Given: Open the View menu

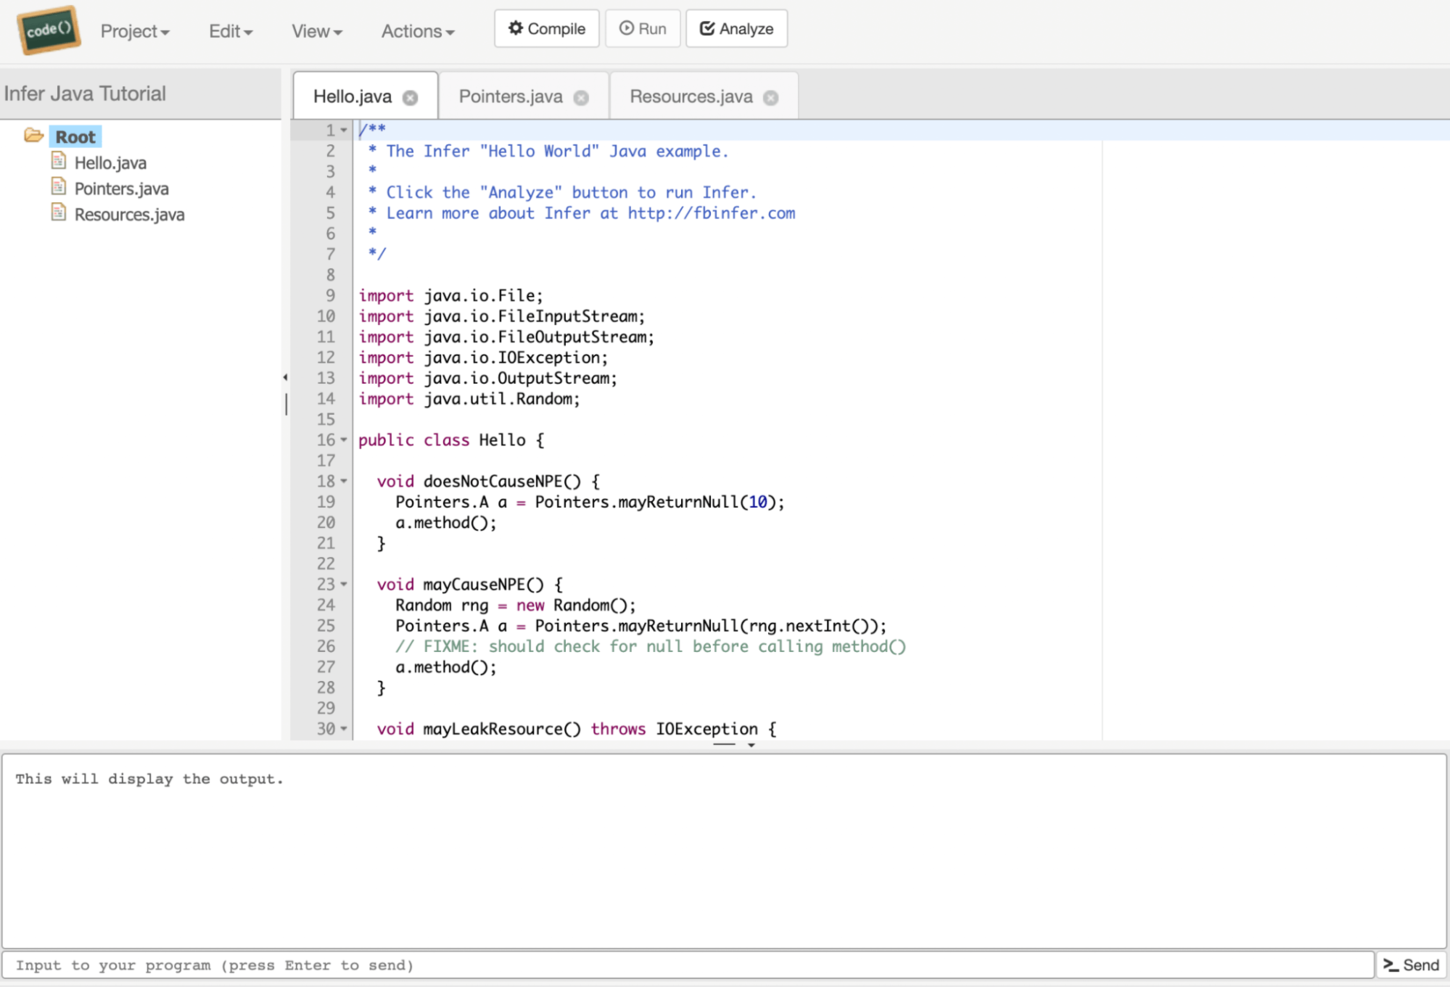Looking at the screenshot, I should (315, 31).
